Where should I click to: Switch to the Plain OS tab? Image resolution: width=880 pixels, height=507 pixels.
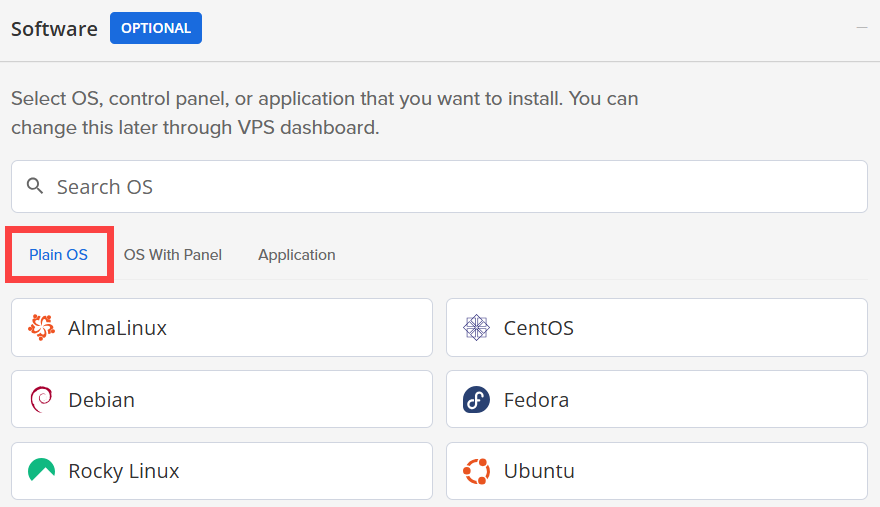click(x=58, y=255)
